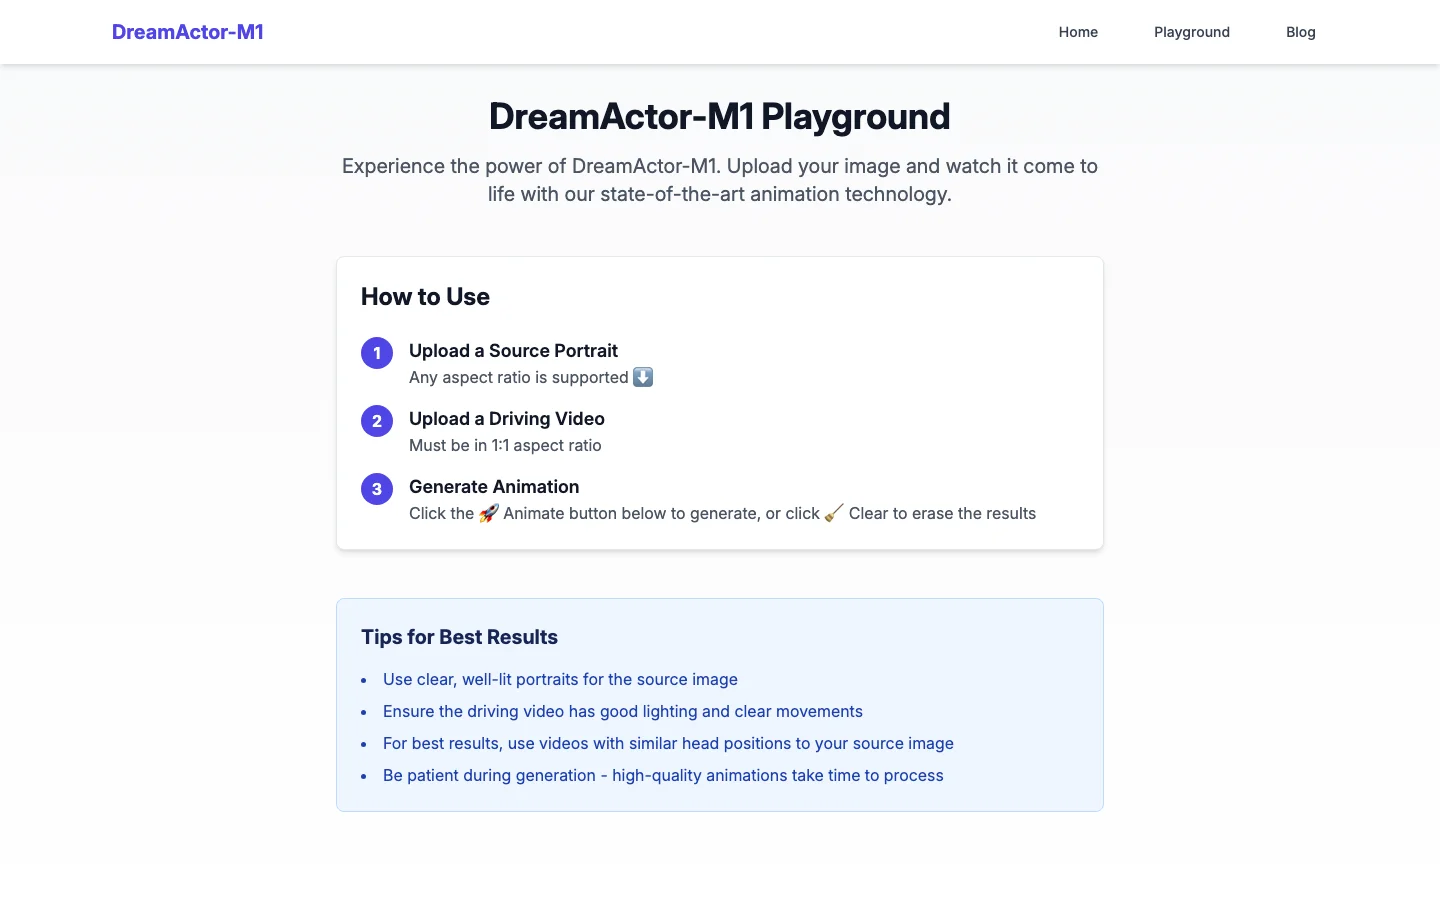Click 'Upload a Source Portrait' text
Image resolution: width=1440 pixels, height=900 pixels.
[x=513, y=351]
